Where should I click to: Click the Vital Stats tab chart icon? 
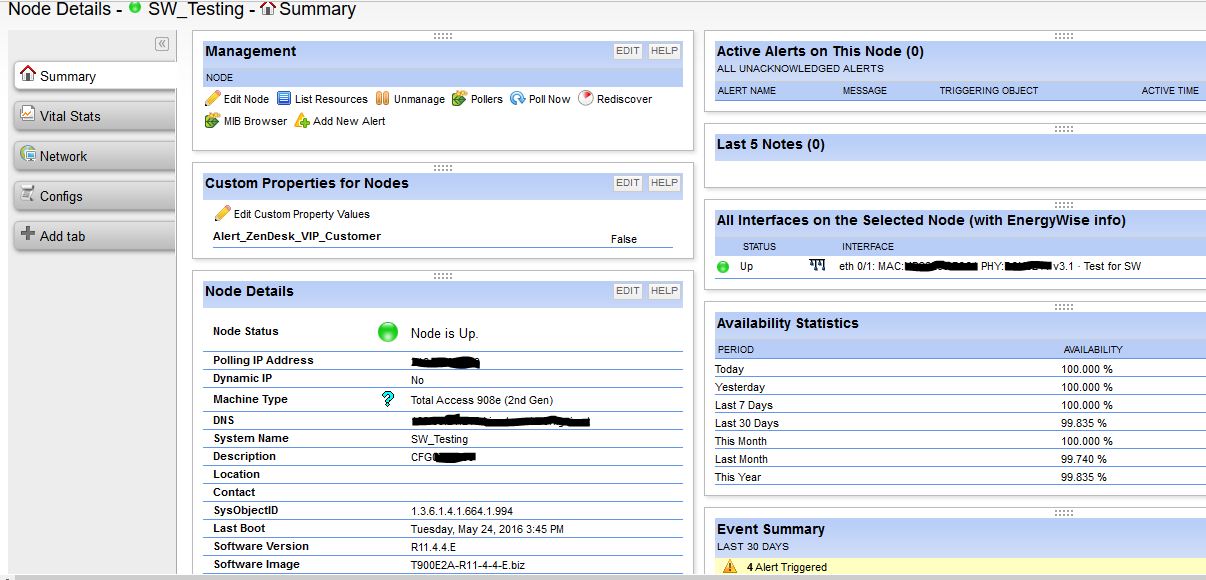(28, 115)
